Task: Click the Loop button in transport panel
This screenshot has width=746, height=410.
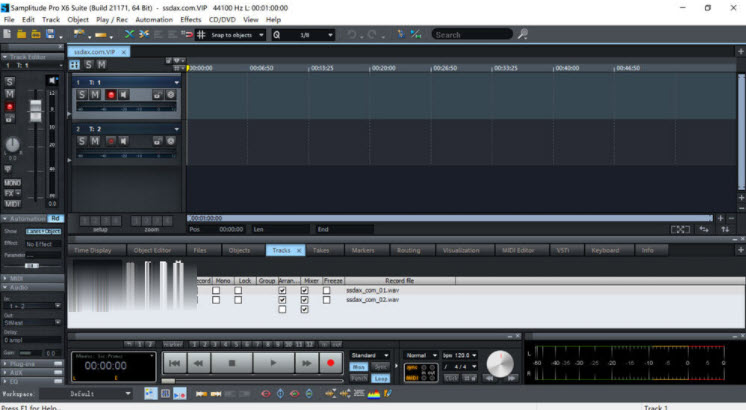Action: [381, 379]
